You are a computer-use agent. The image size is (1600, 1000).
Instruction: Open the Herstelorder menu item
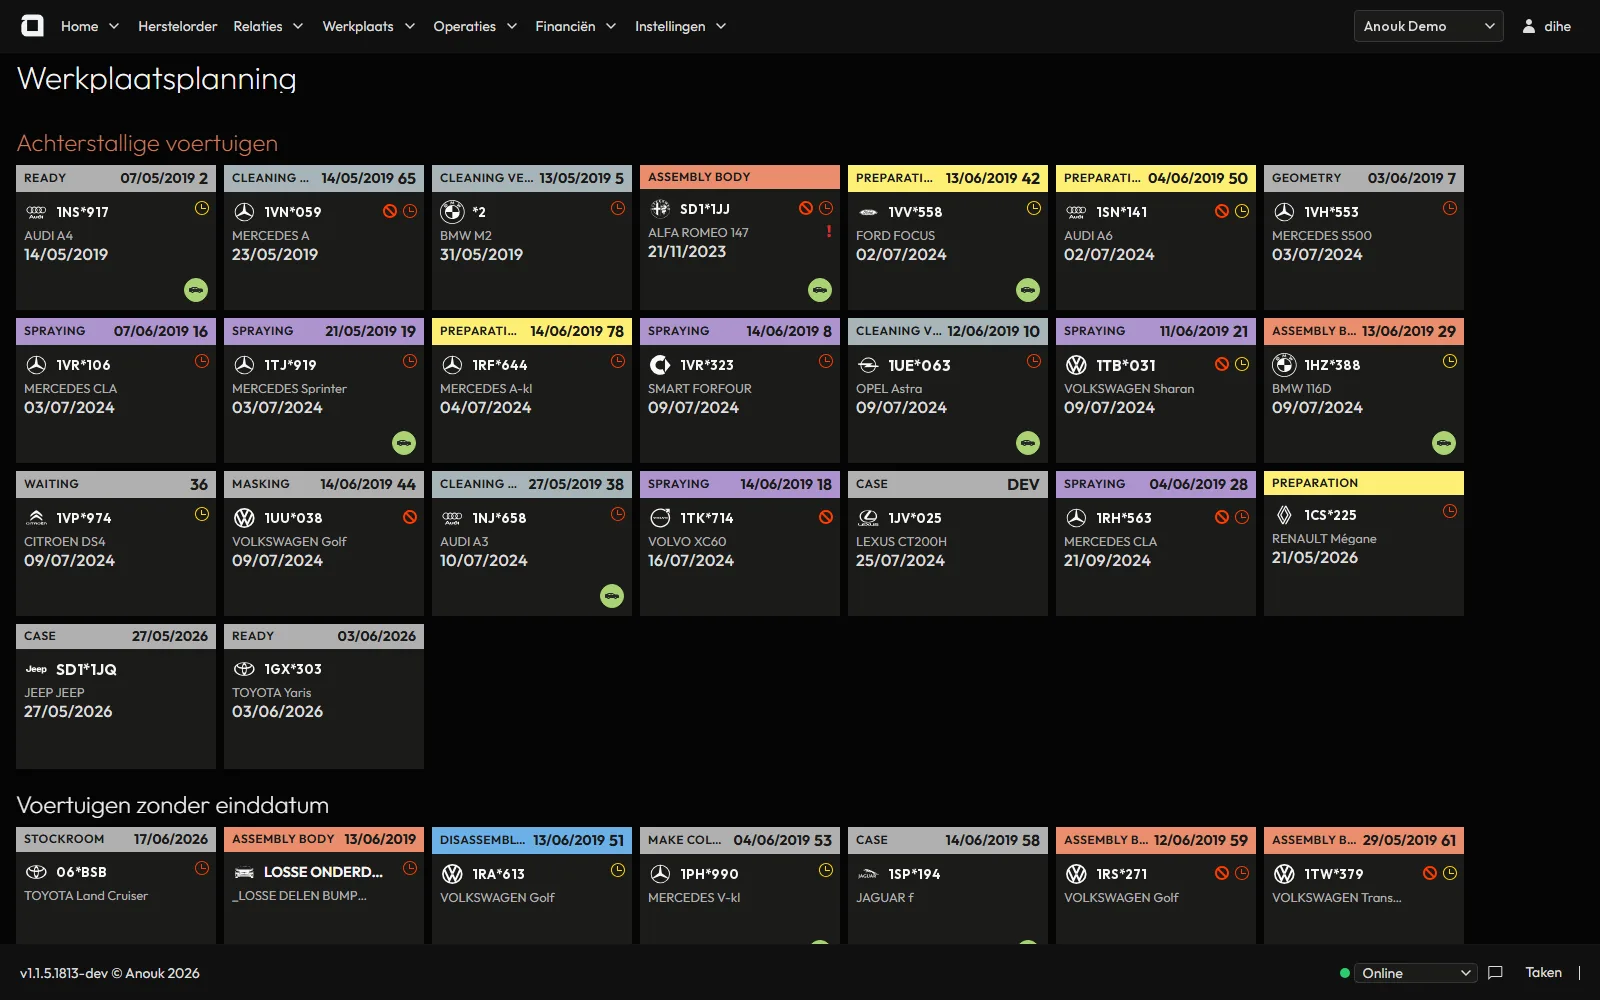pyautogui.click(x=177, y=26)
